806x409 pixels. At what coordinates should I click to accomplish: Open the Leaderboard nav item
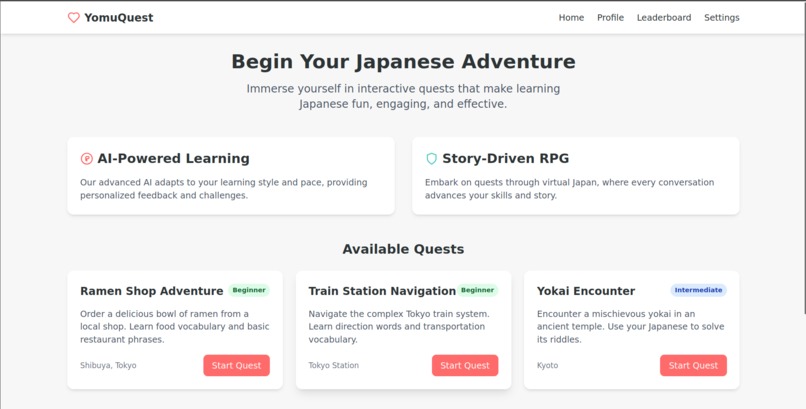pos(664,17)
